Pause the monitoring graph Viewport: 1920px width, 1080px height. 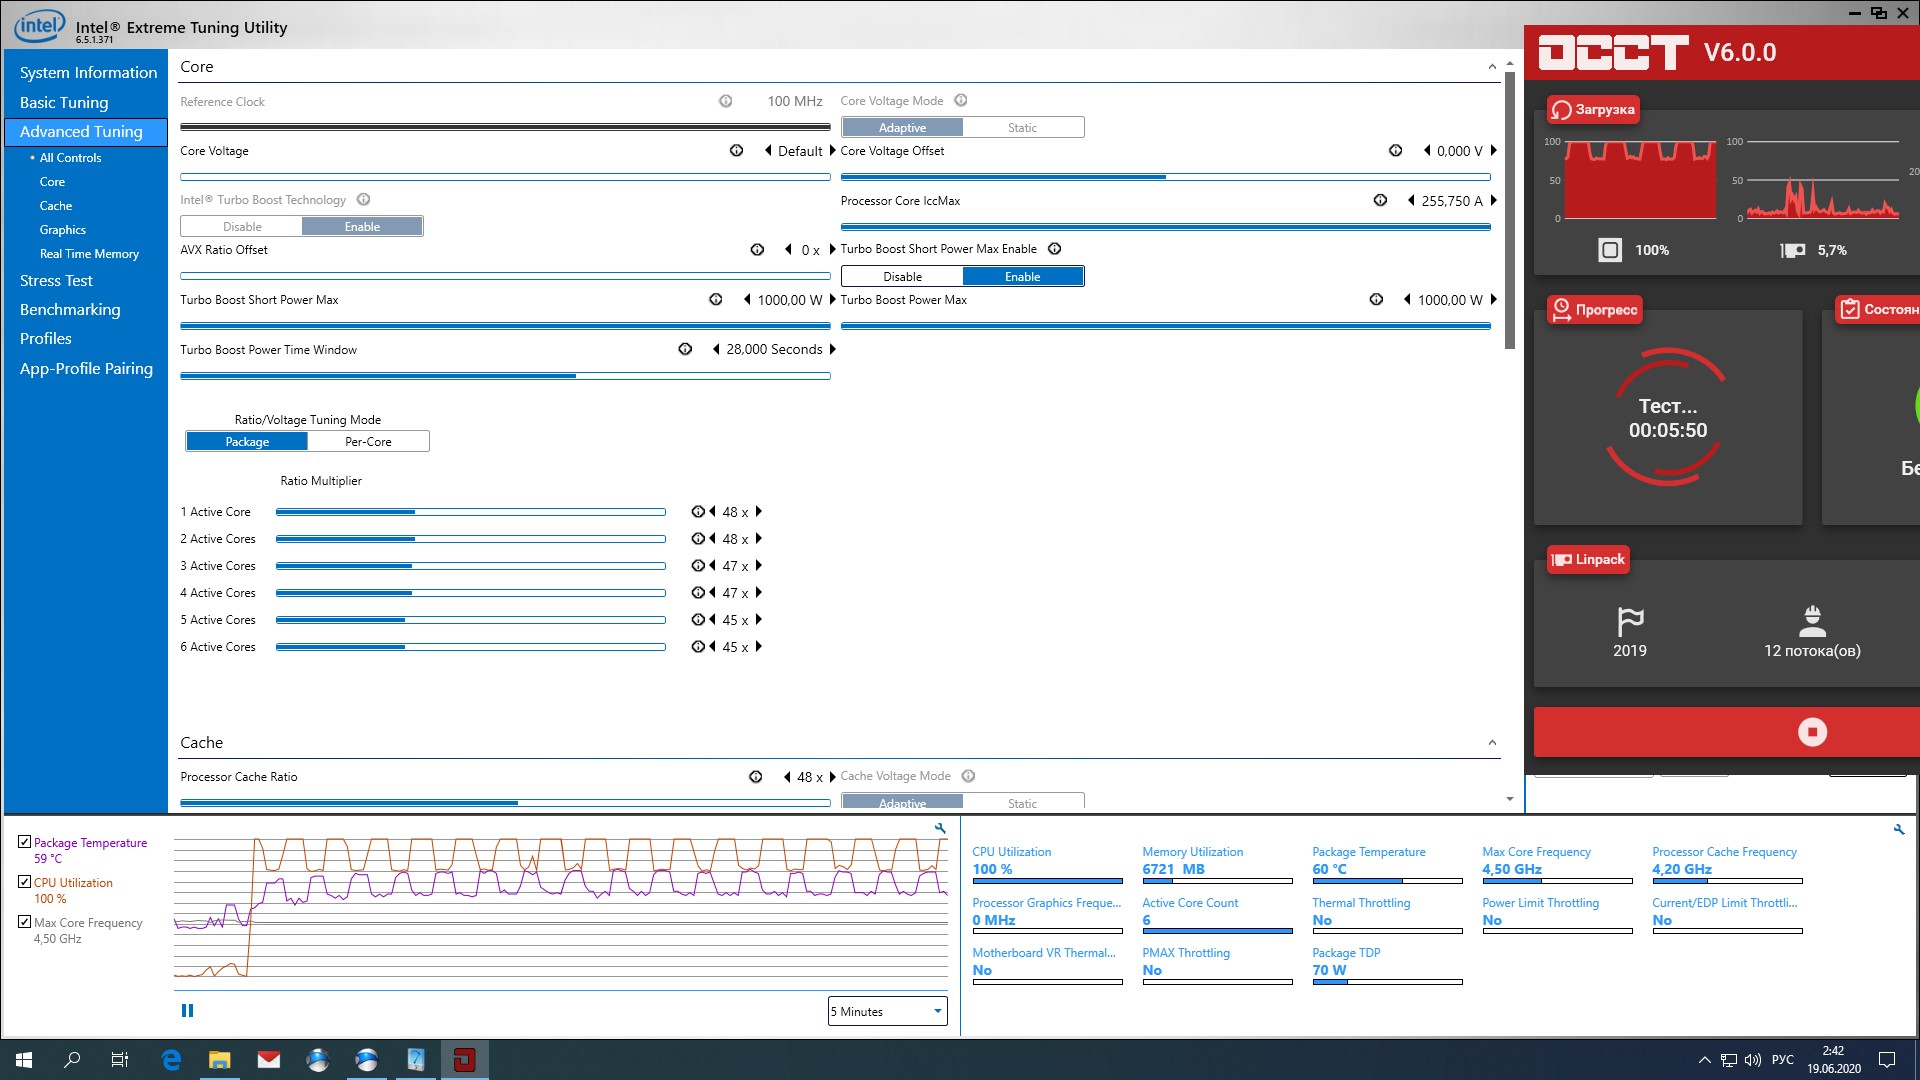tap(187, 1011)
